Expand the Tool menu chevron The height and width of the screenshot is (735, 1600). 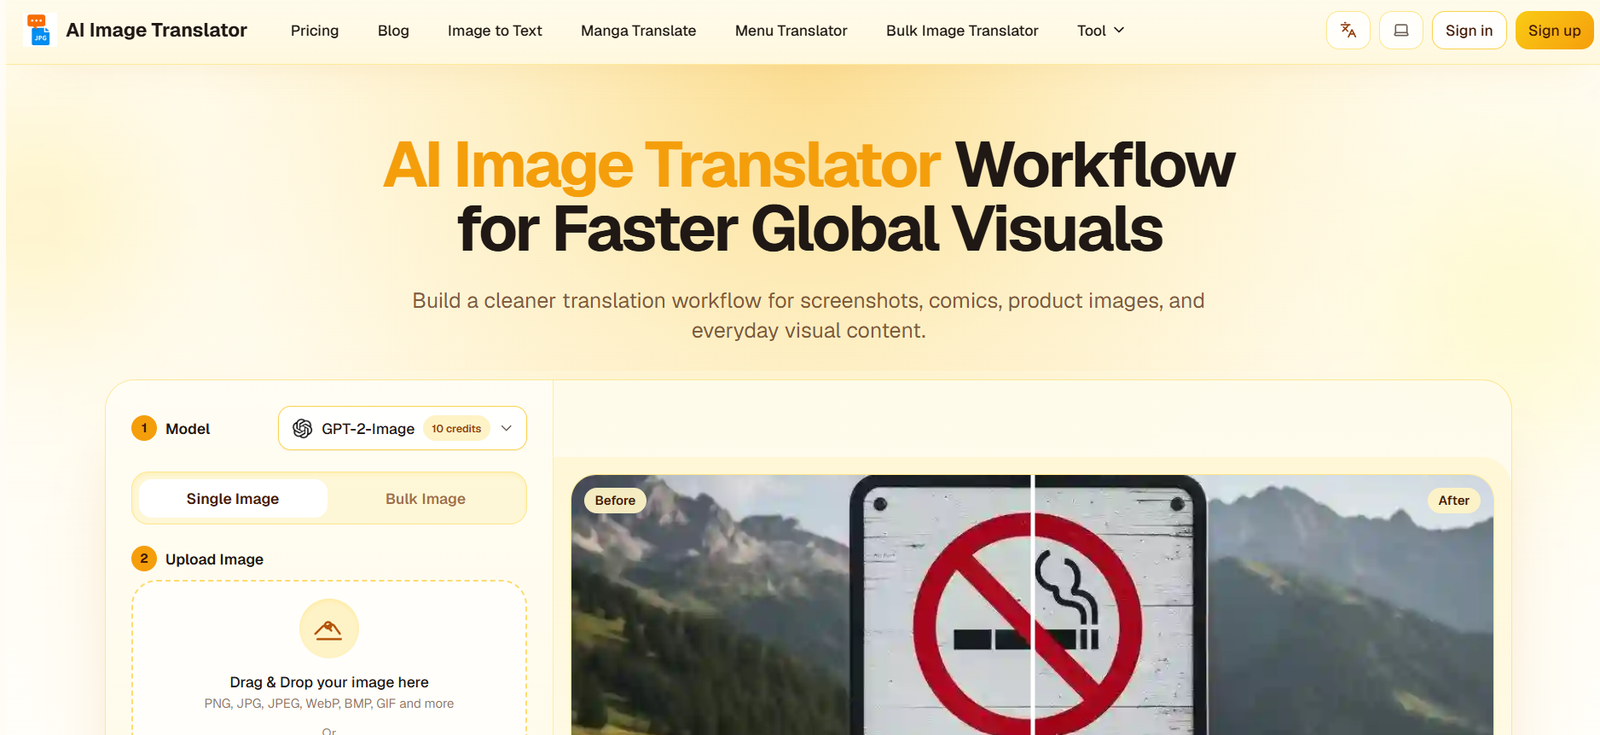point(1119,30)
